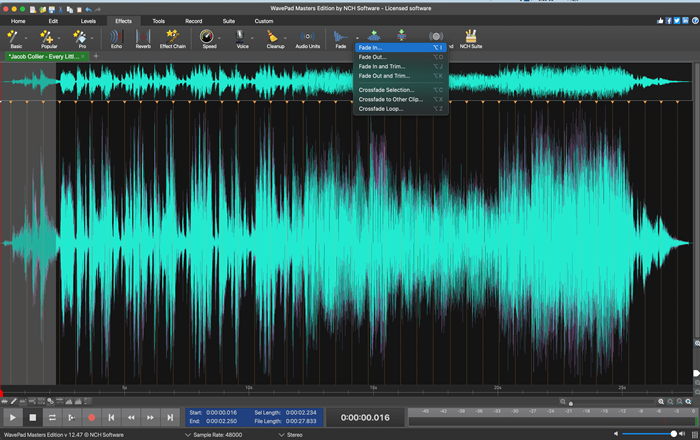The height and width of the screenshot is (440, 700).
Task: Switch to the Record tab
Action: pos(193,21)
